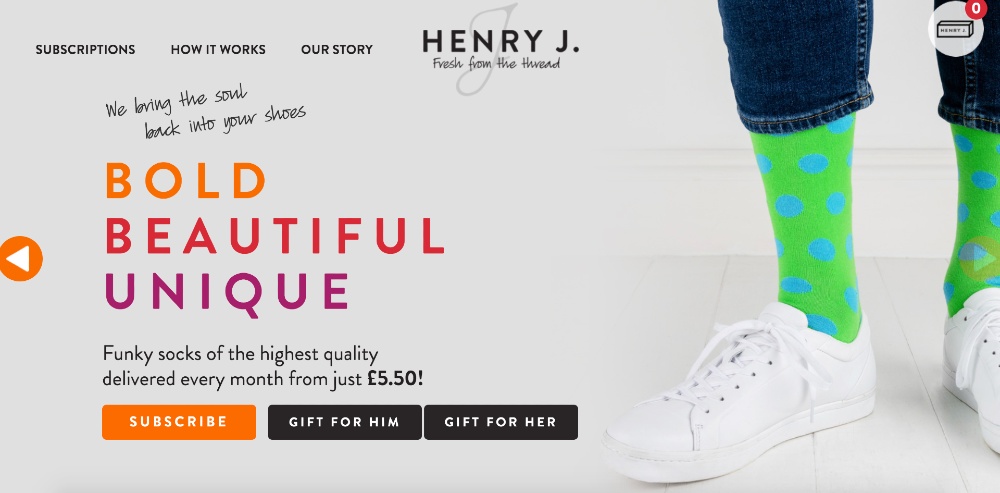Click the £5.50 price text
This screenshot has width=1000, height=493.
click(395, 379)
